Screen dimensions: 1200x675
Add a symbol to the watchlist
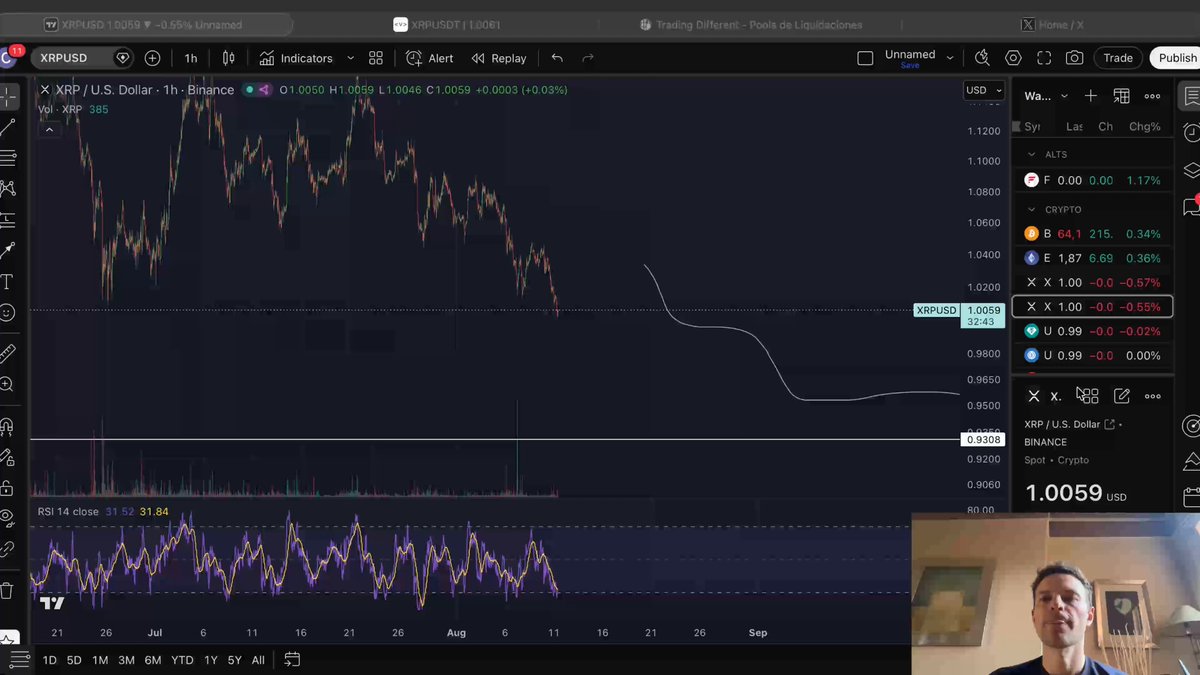(1091, 96)
